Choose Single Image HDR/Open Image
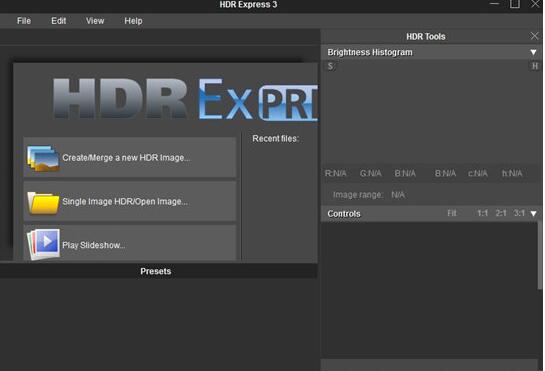Viewport: 545px width, 371px height. pyautogui.click(x=130, y=201)
